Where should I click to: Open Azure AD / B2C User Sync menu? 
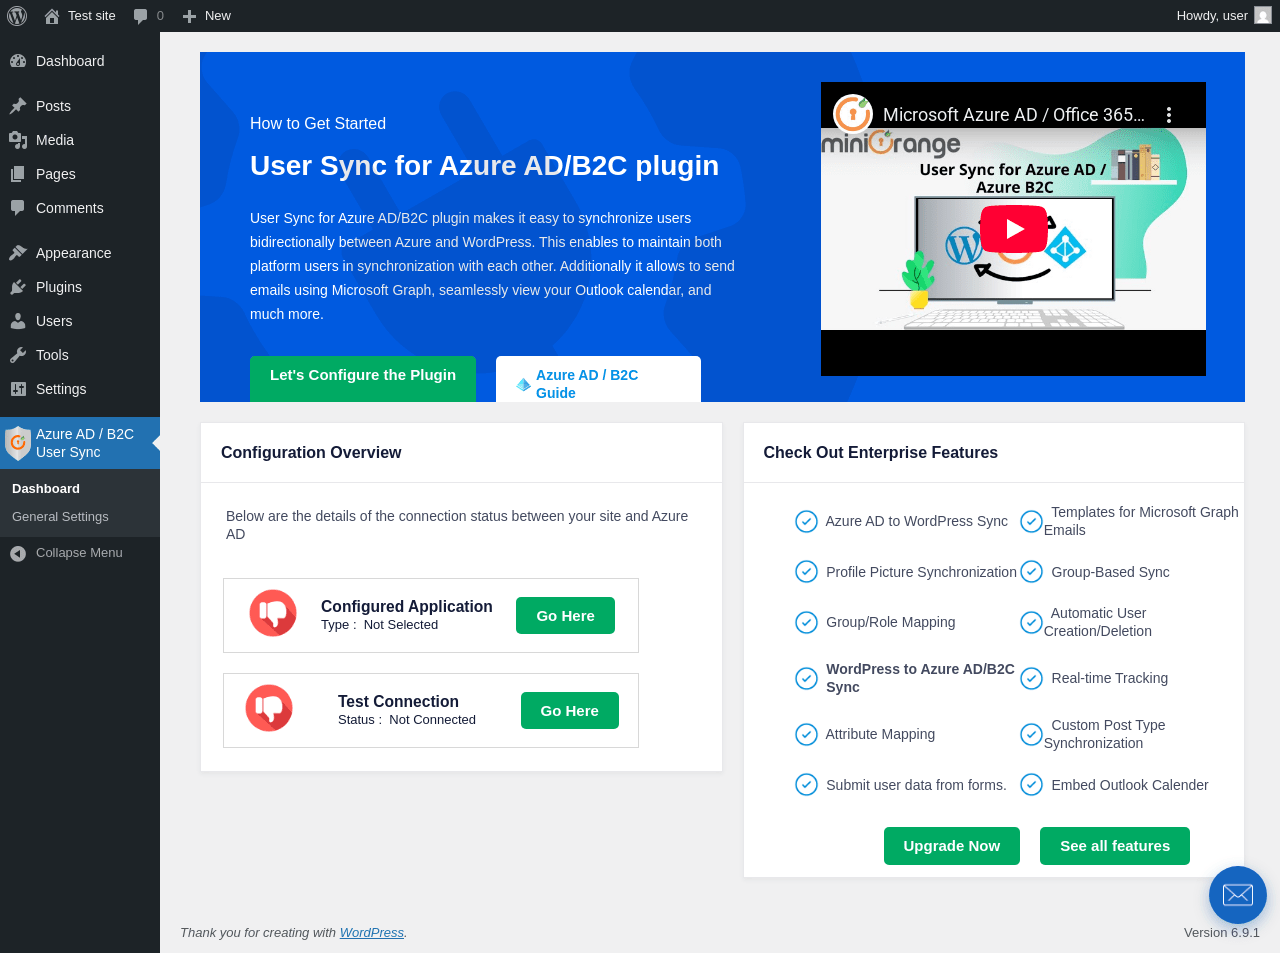click(x=80, y=443)
